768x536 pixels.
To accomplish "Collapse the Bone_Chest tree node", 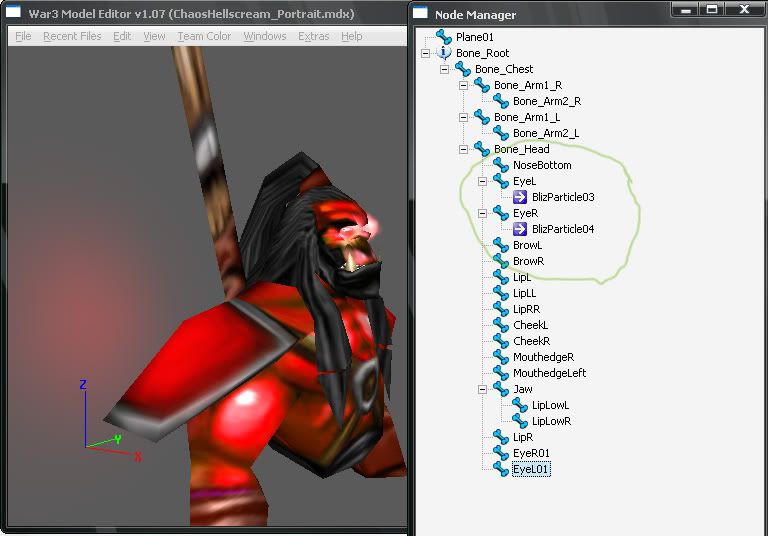I will pyautogui.click(x=444, y=69).
